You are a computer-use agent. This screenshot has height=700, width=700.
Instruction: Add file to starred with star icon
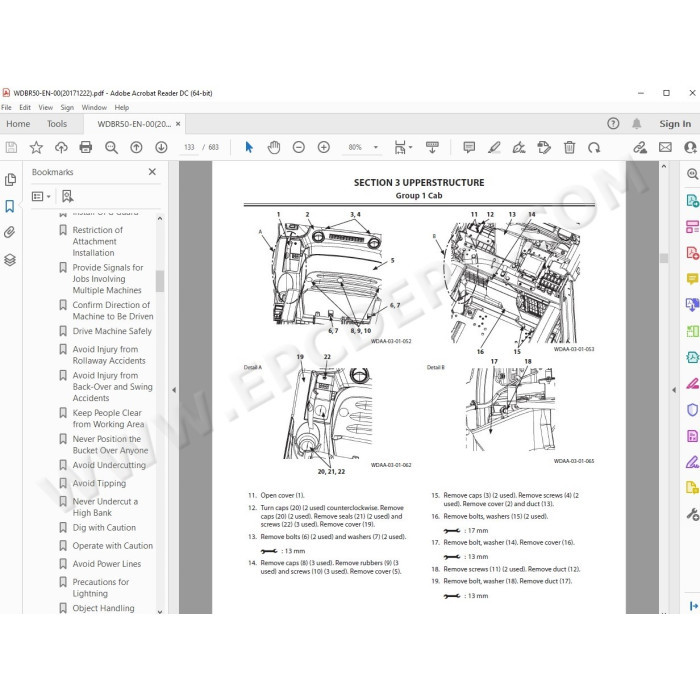click(36, 147)
